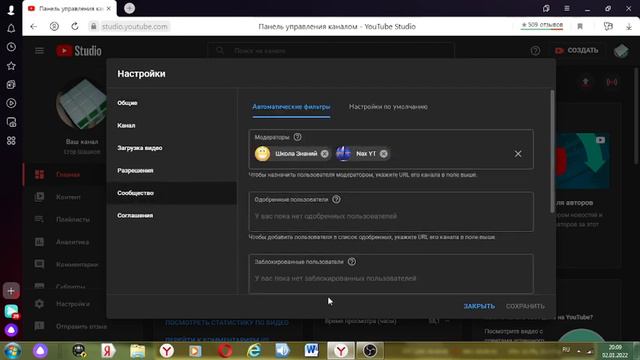Bookmark page with bookmark icon
Image resolution: width=640 pixels, height=360 pixels.
(580, 27)
